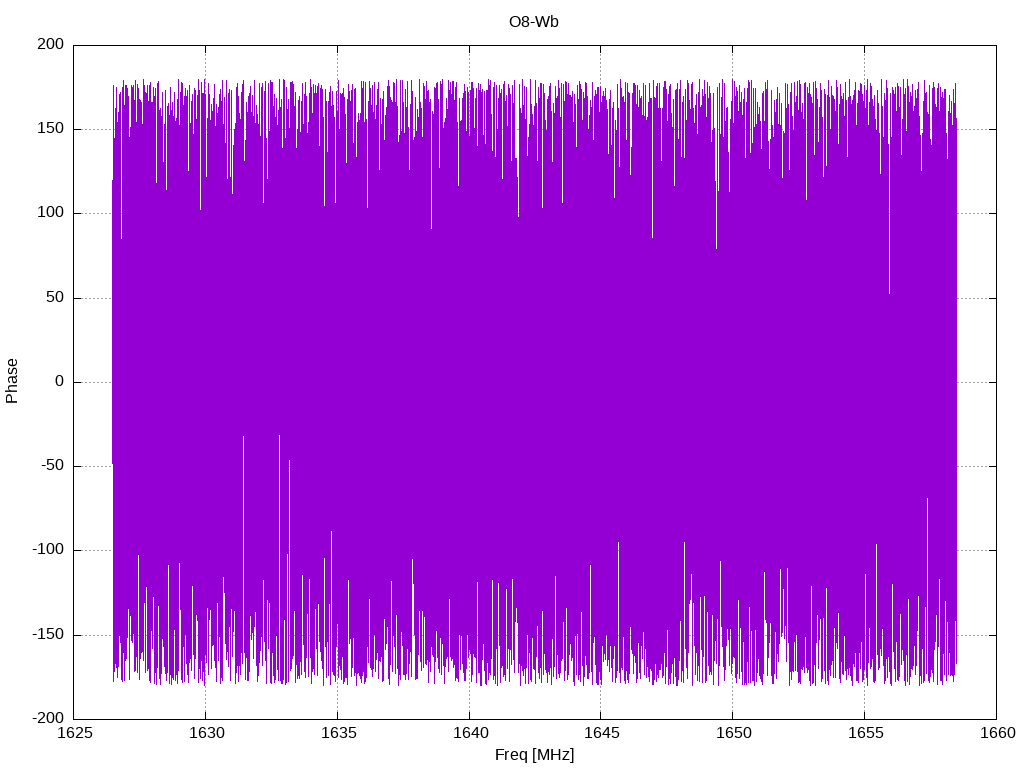The height and width of the screenshot is (768, 1024).
Task: Click the 1660 x-axis tick label
Action: click(998, 733)
